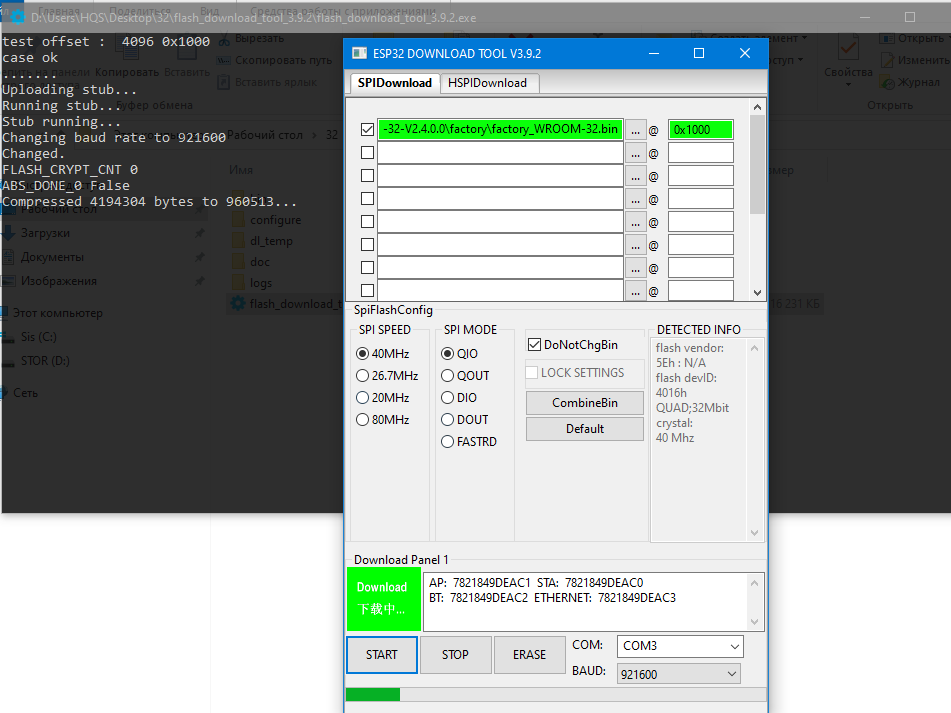Open the configure folder in Explorer

(275, 220)
